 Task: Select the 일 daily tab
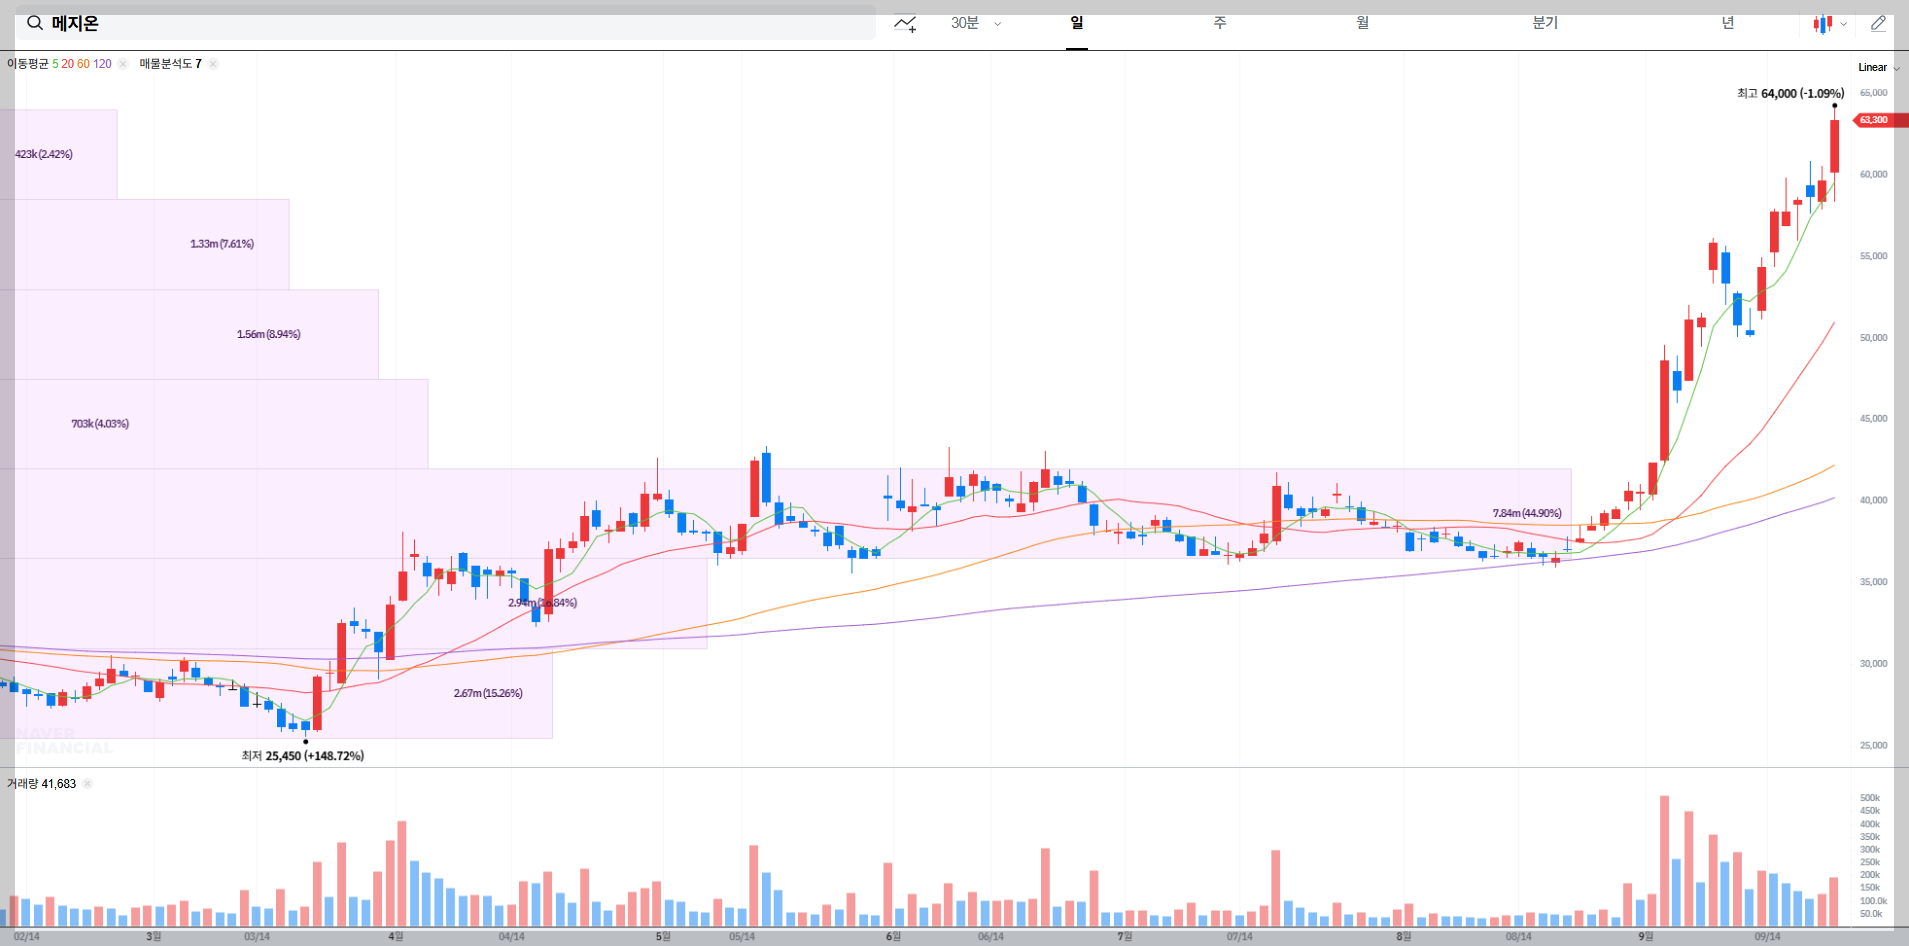1077,23
